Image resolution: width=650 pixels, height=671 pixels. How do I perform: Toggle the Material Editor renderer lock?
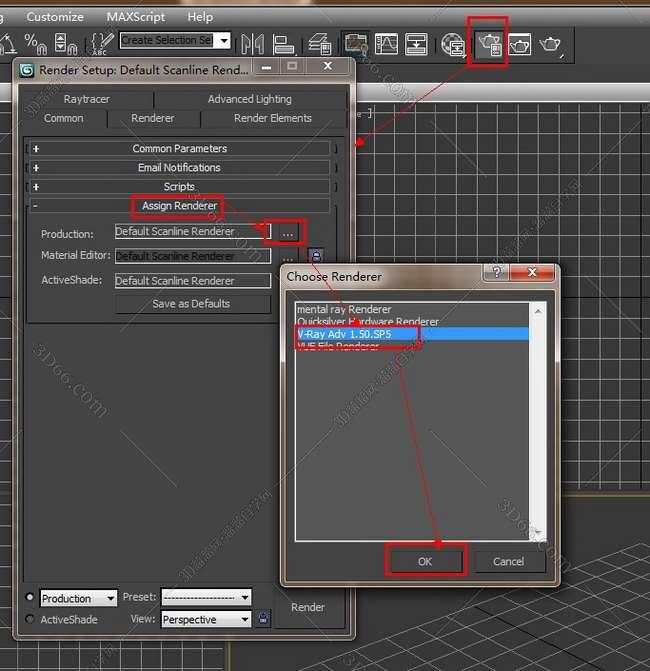pos(316,256)
